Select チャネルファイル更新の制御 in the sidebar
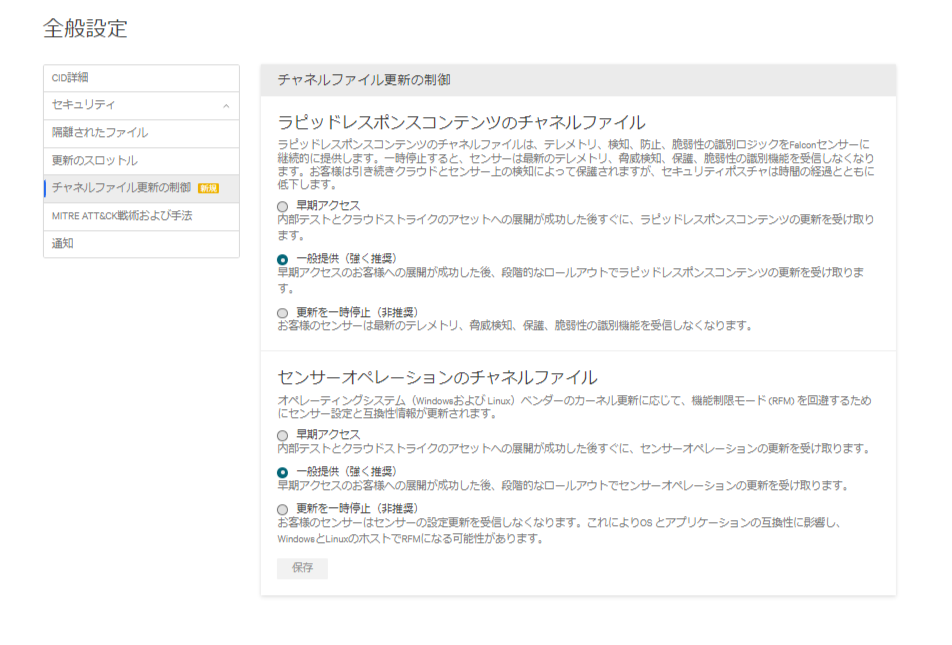This screenshot has width=952, height=645. [x=121, y=188]
